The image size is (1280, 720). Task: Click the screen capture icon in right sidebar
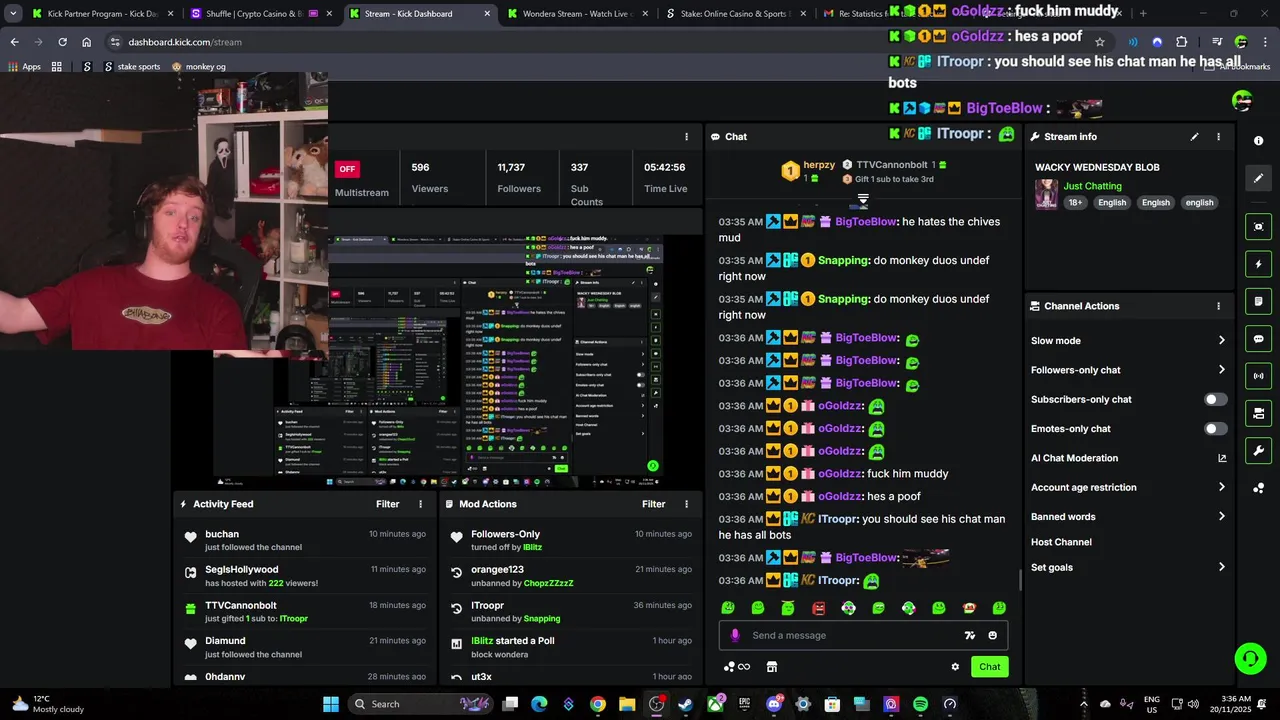click(x=1259, y=227)
